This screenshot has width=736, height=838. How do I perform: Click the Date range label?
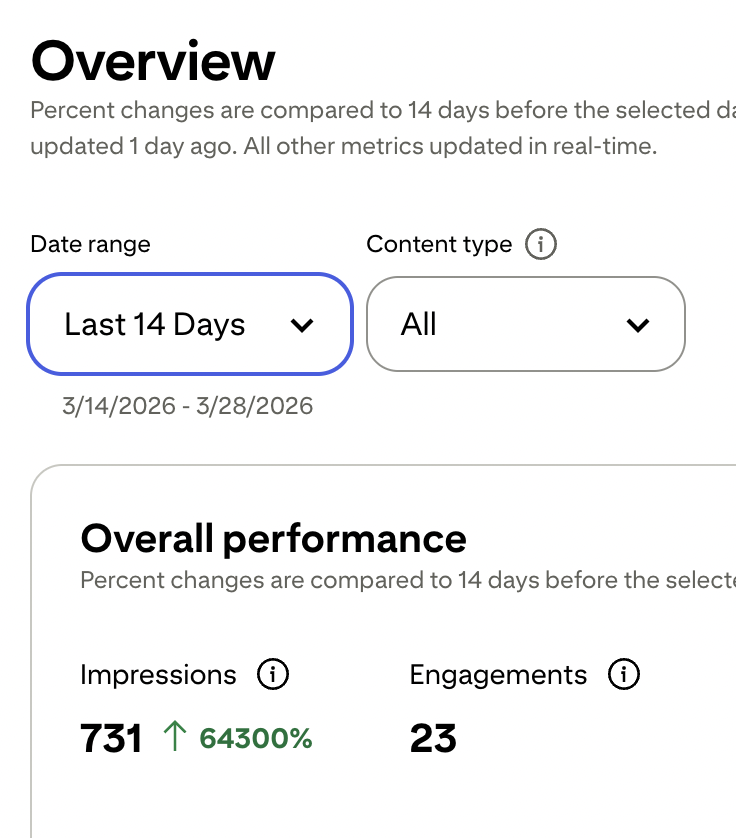(x=90, y=244)
